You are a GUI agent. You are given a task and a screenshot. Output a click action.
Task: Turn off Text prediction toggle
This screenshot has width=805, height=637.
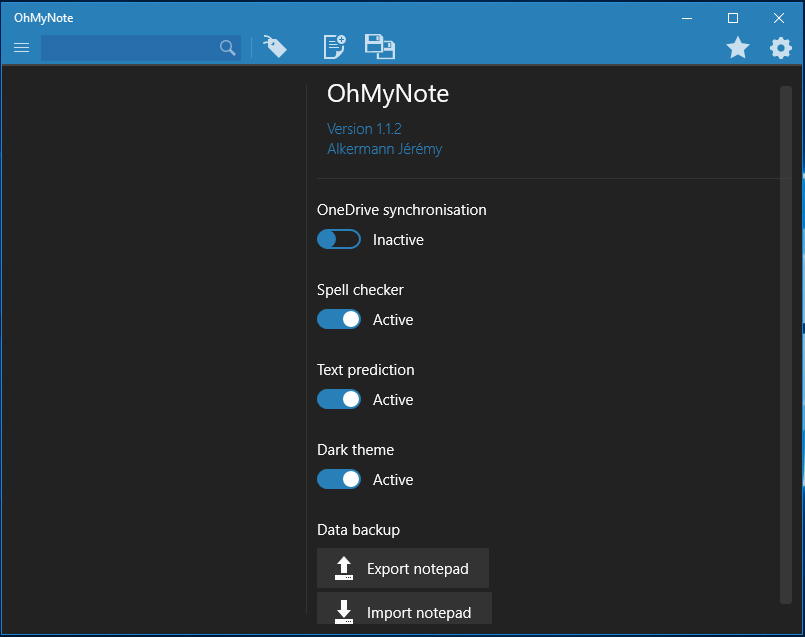point(339,399)
